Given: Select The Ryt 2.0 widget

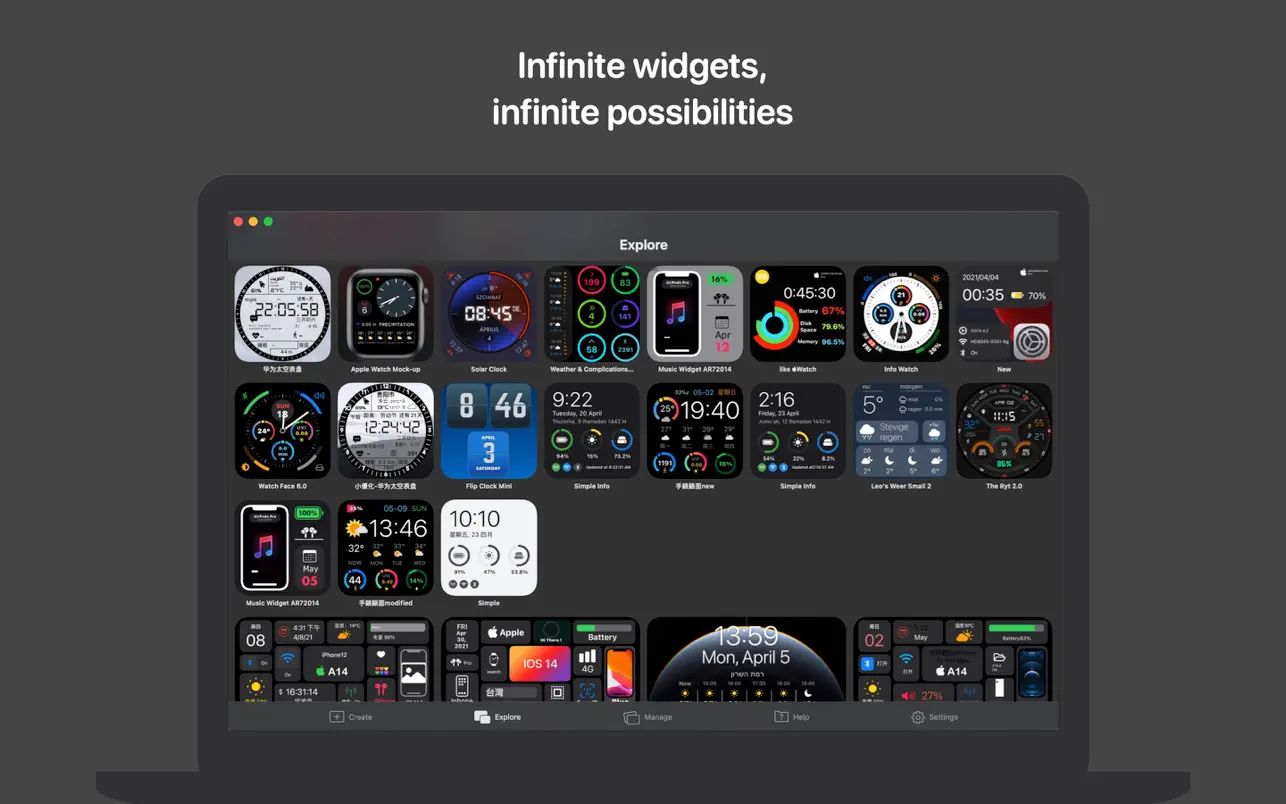Looking at the screenshot, I should [1003, 430].
